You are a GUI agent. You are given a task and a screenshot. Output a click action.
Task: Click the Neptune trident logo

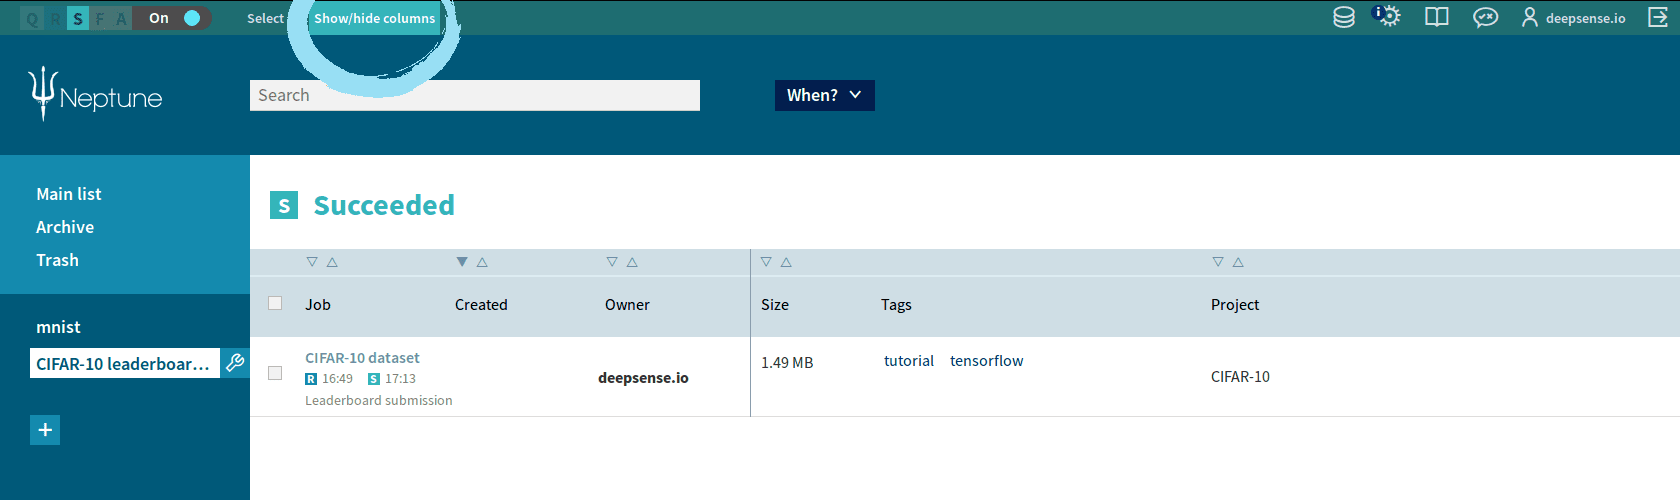[x=43, y=94]
